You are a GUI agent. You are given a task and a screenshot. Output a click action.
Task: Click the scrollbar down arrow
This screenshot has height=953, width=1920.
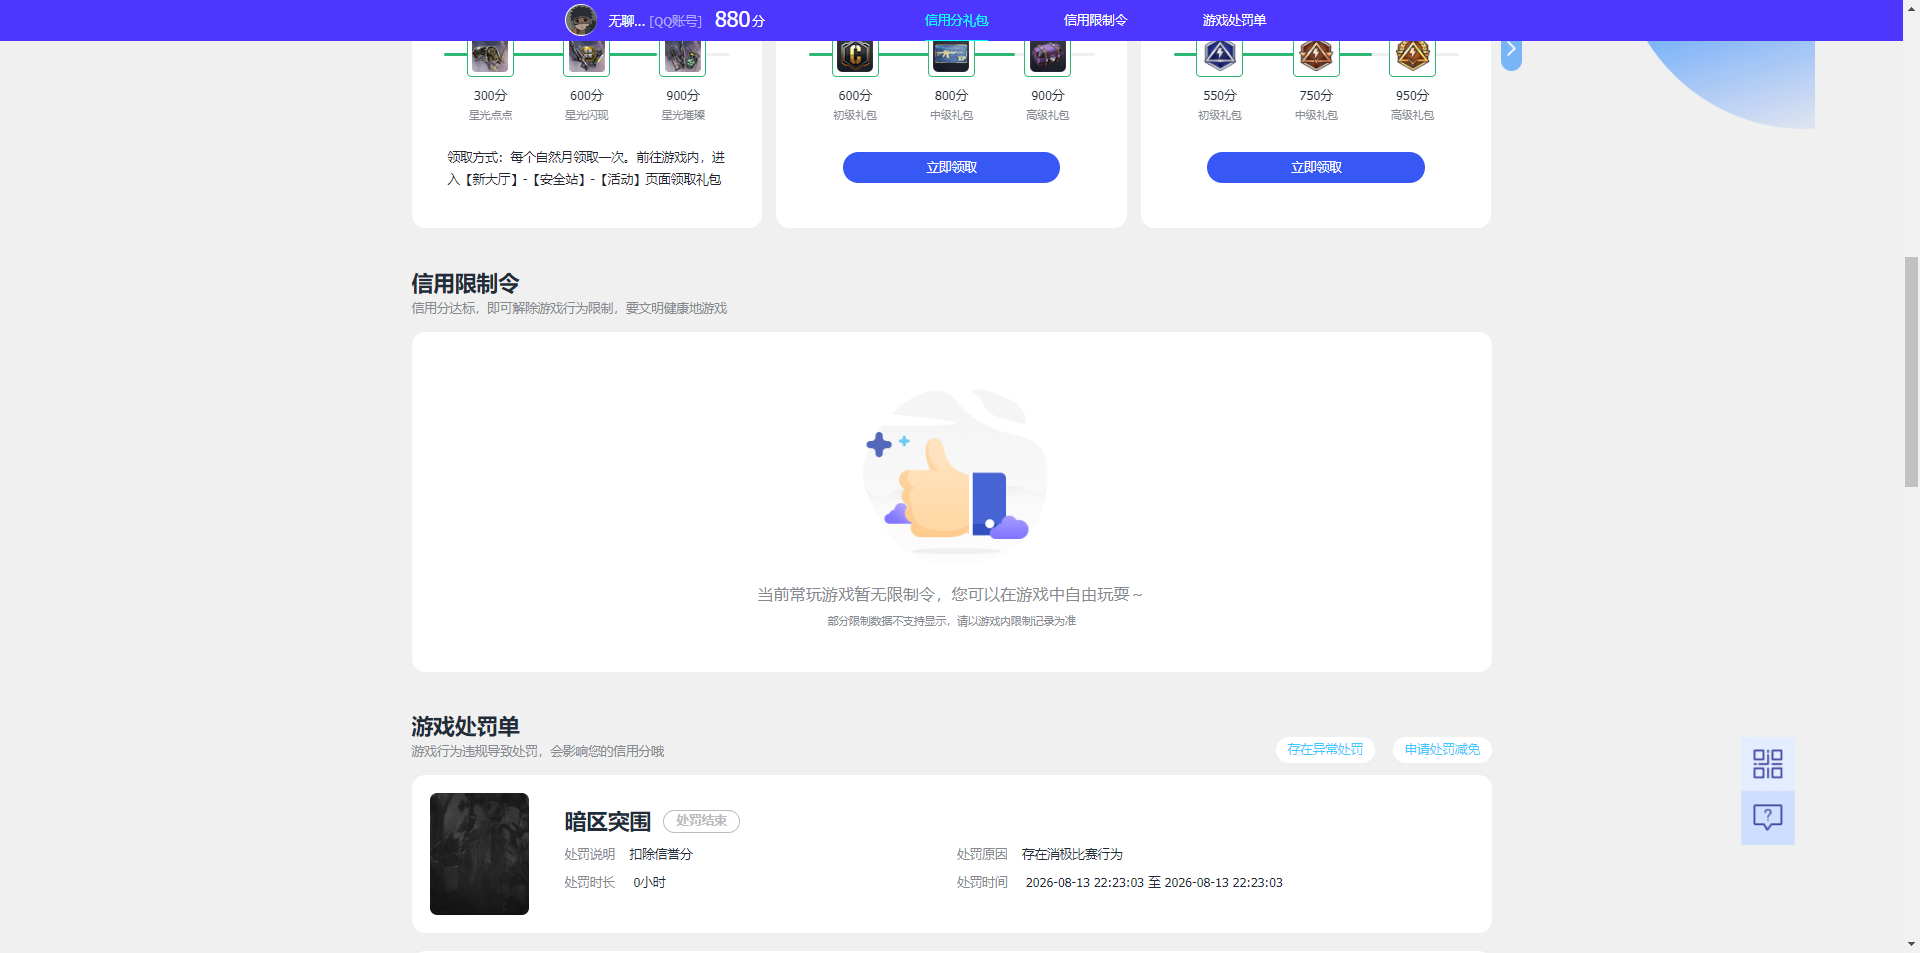coord(1911,944)
